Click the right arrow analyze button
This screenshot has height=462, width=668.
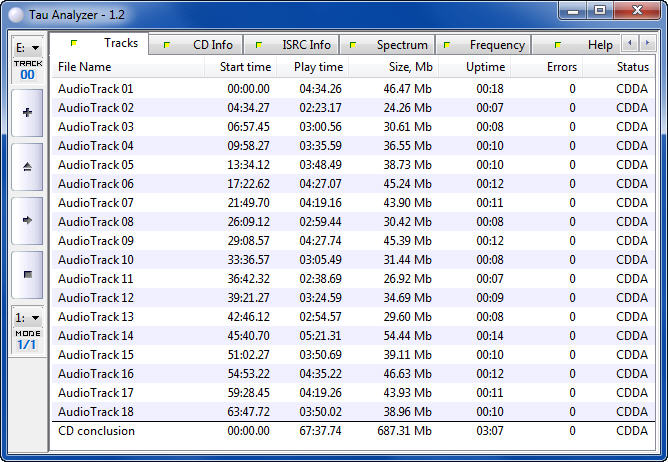27,220
